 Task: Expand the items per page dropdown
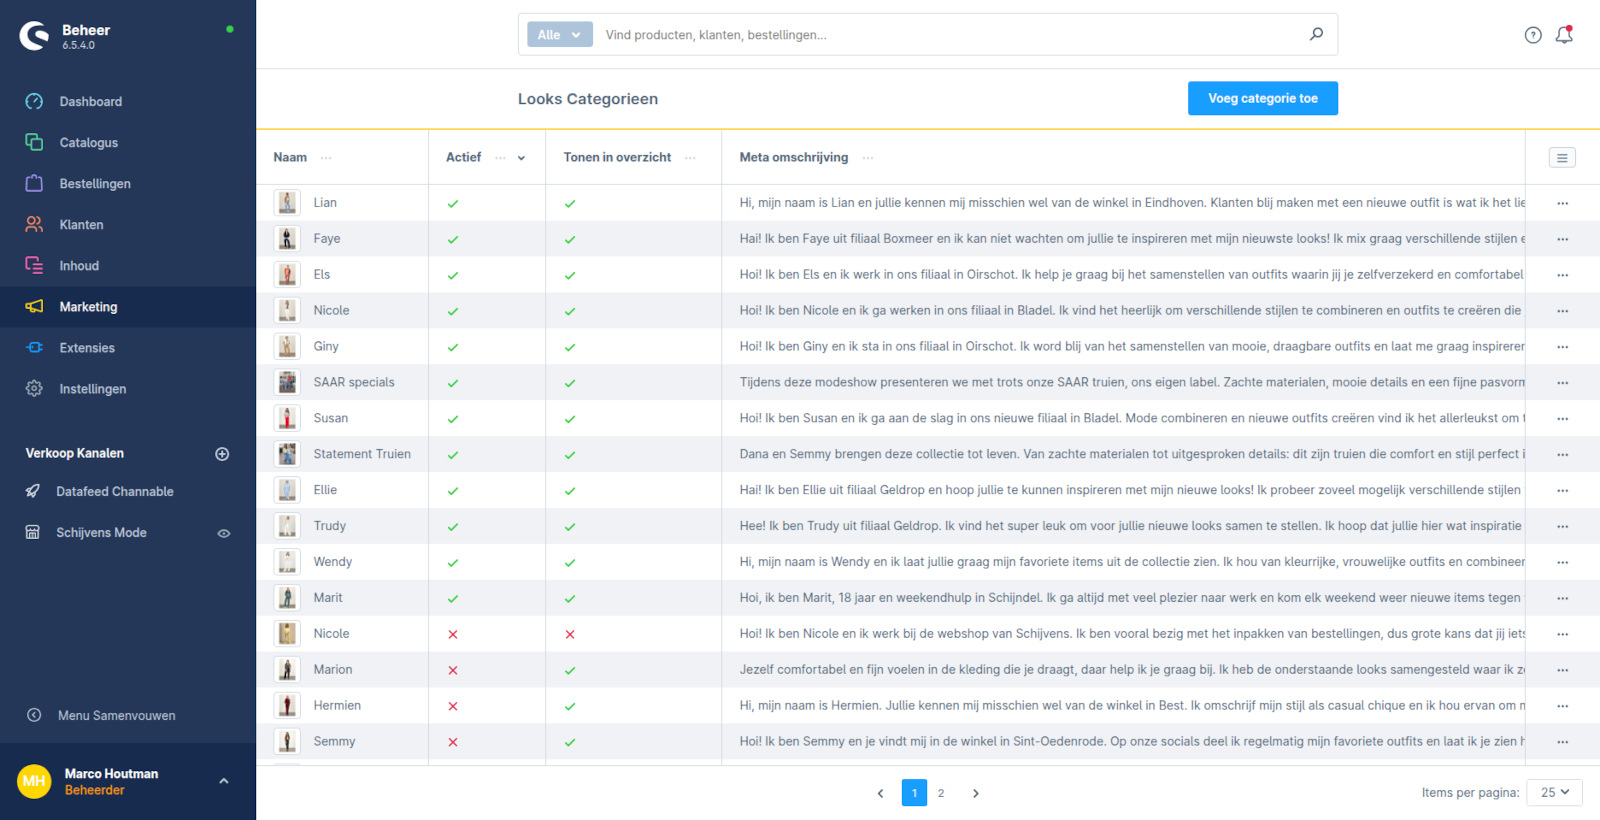tap(1554, 793)
